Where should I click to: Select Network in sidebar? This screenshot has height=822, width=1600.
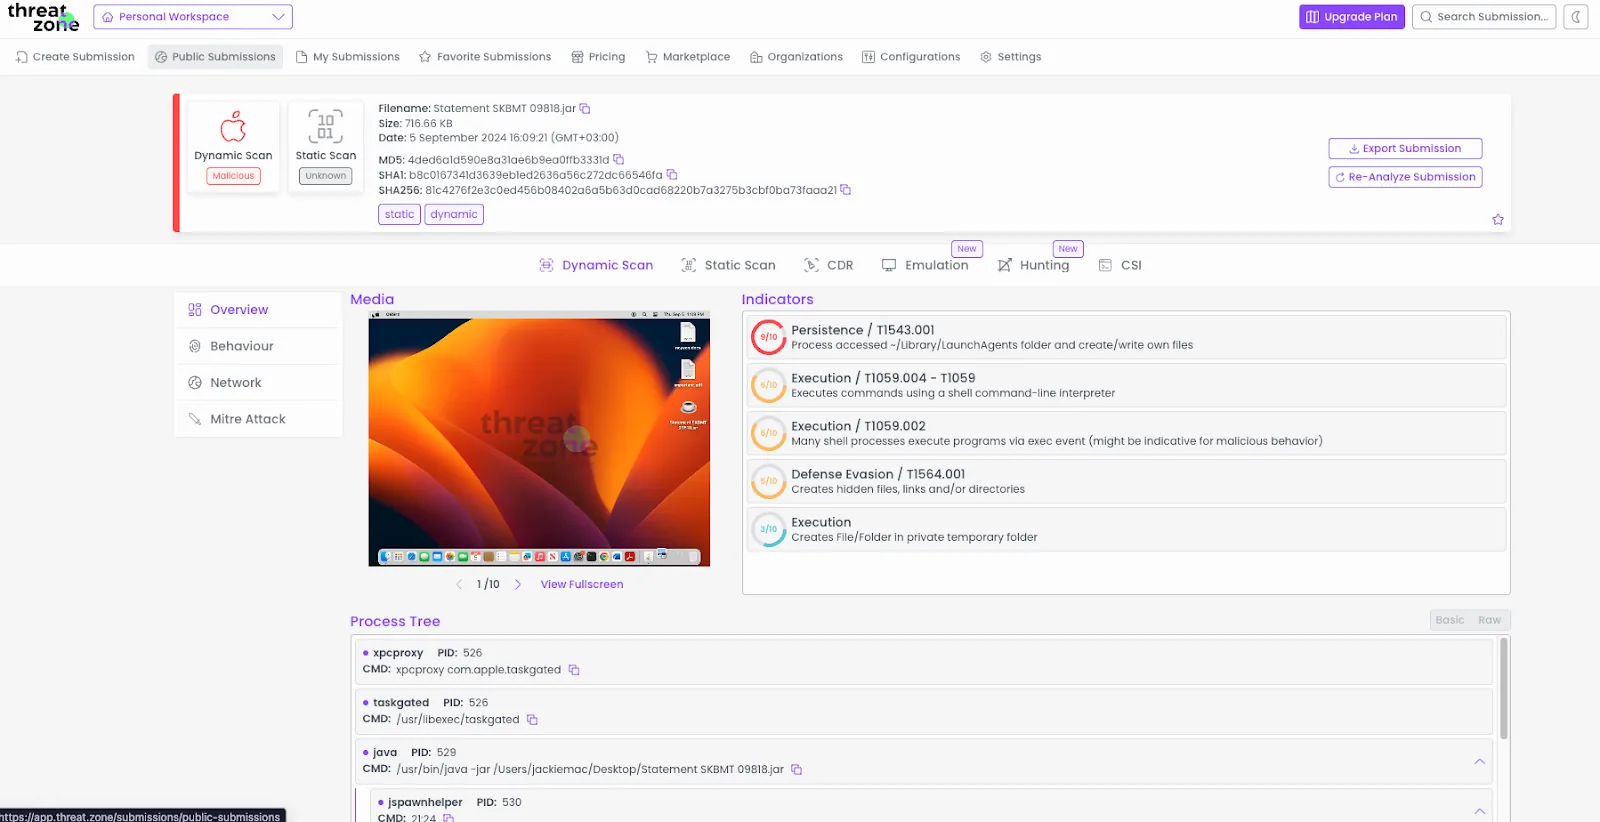[x=258, y=383]
